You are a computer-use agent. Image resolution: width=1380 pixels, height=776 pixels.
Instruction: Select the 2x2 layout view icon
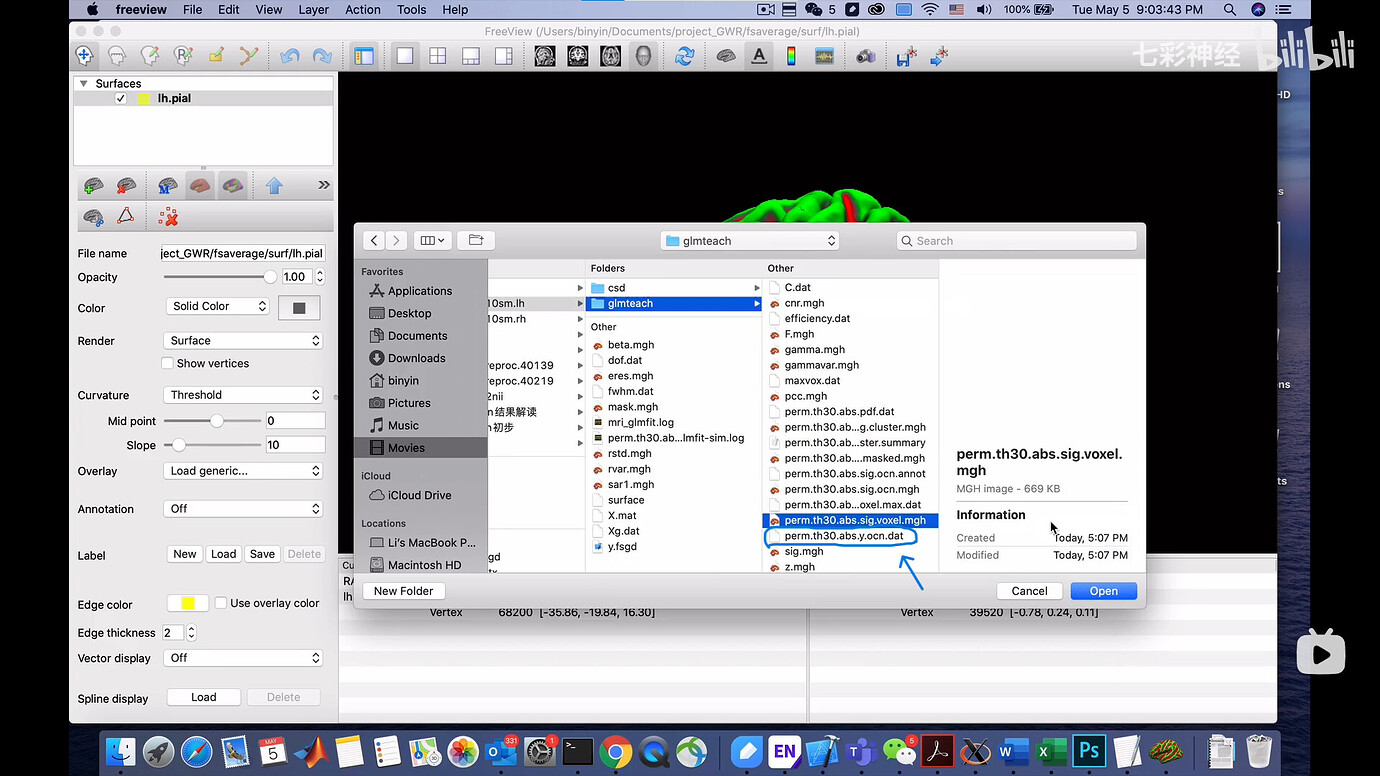438,56
